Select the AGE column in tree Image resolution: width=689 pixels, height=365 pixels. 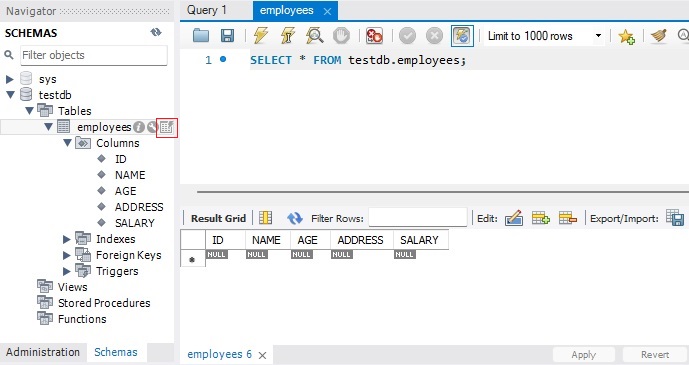pos(126,191)
